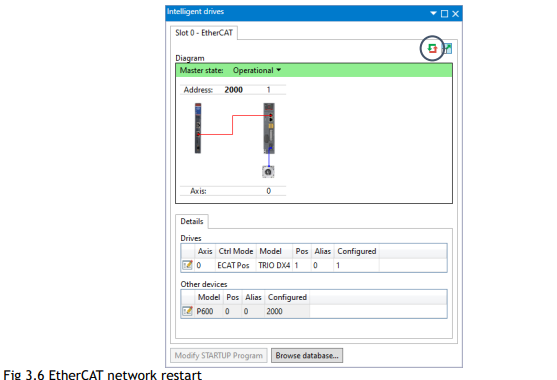This screenshot has width=557, height=380.
Task: Click the Alias header in Other devices
Action: (253, 297)
